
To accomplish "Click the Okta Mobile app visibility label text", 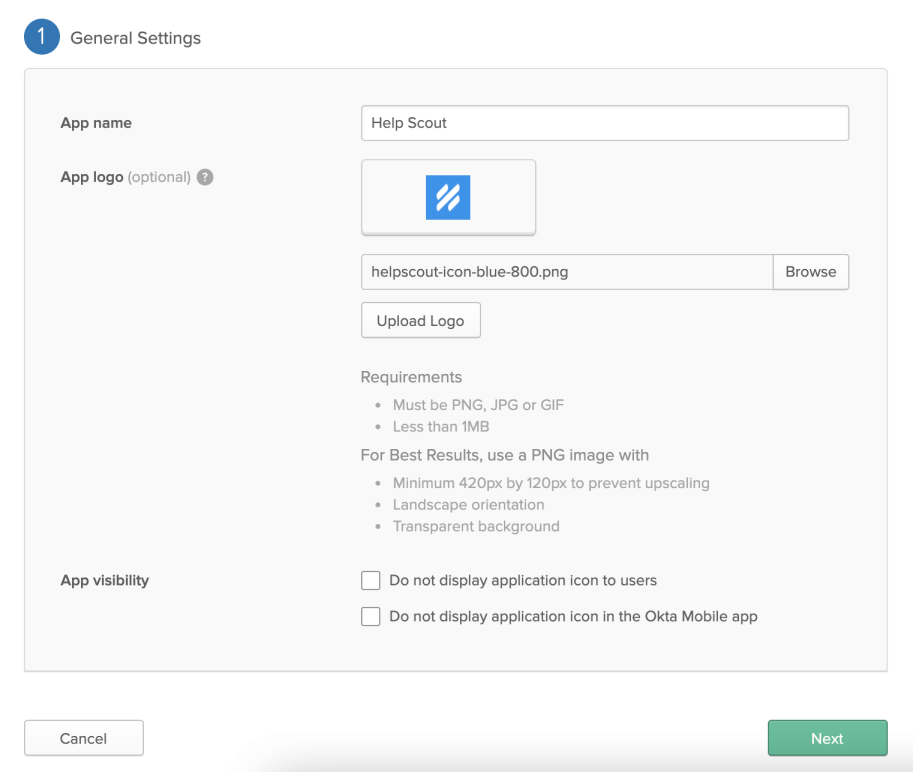I will click(x=573, y=617).
